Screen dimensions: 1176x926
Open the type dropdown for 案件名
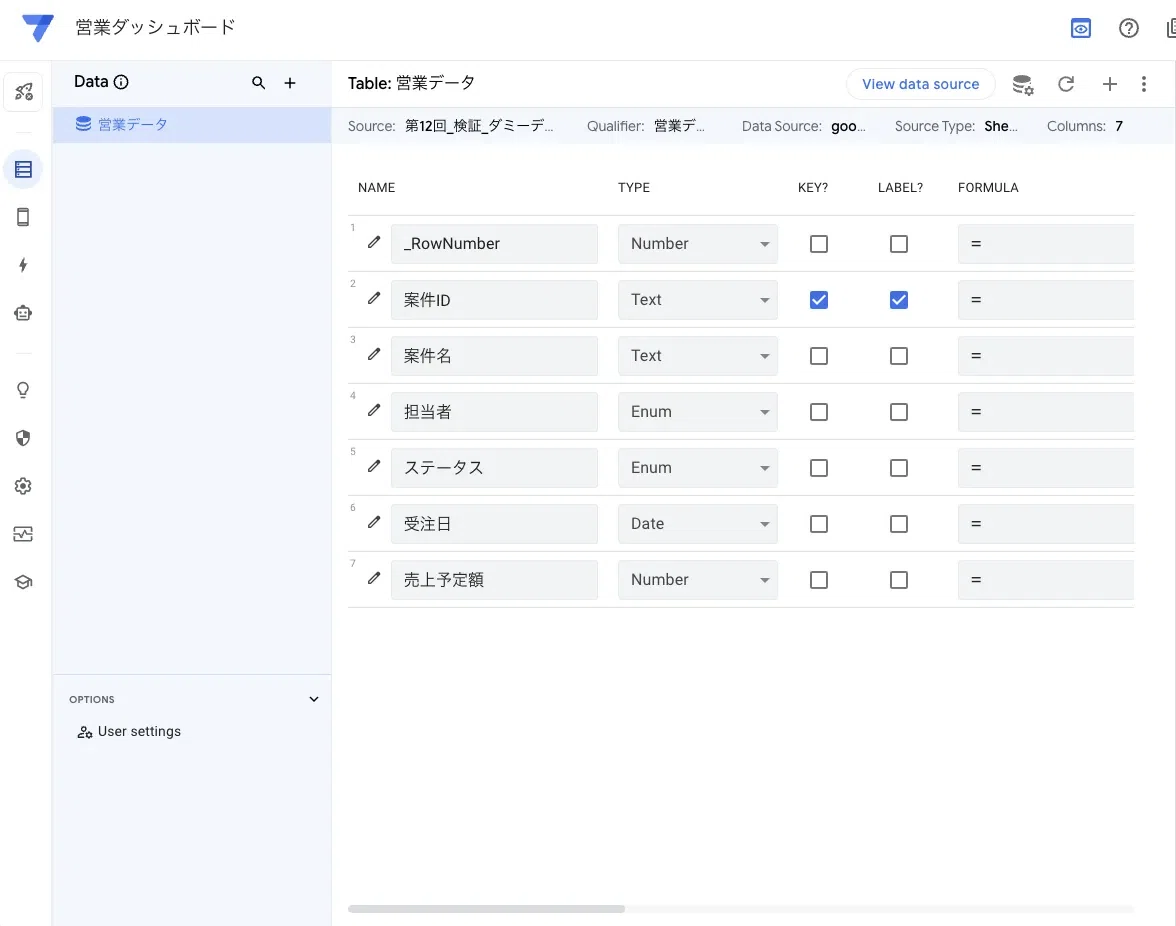point(698,355)
